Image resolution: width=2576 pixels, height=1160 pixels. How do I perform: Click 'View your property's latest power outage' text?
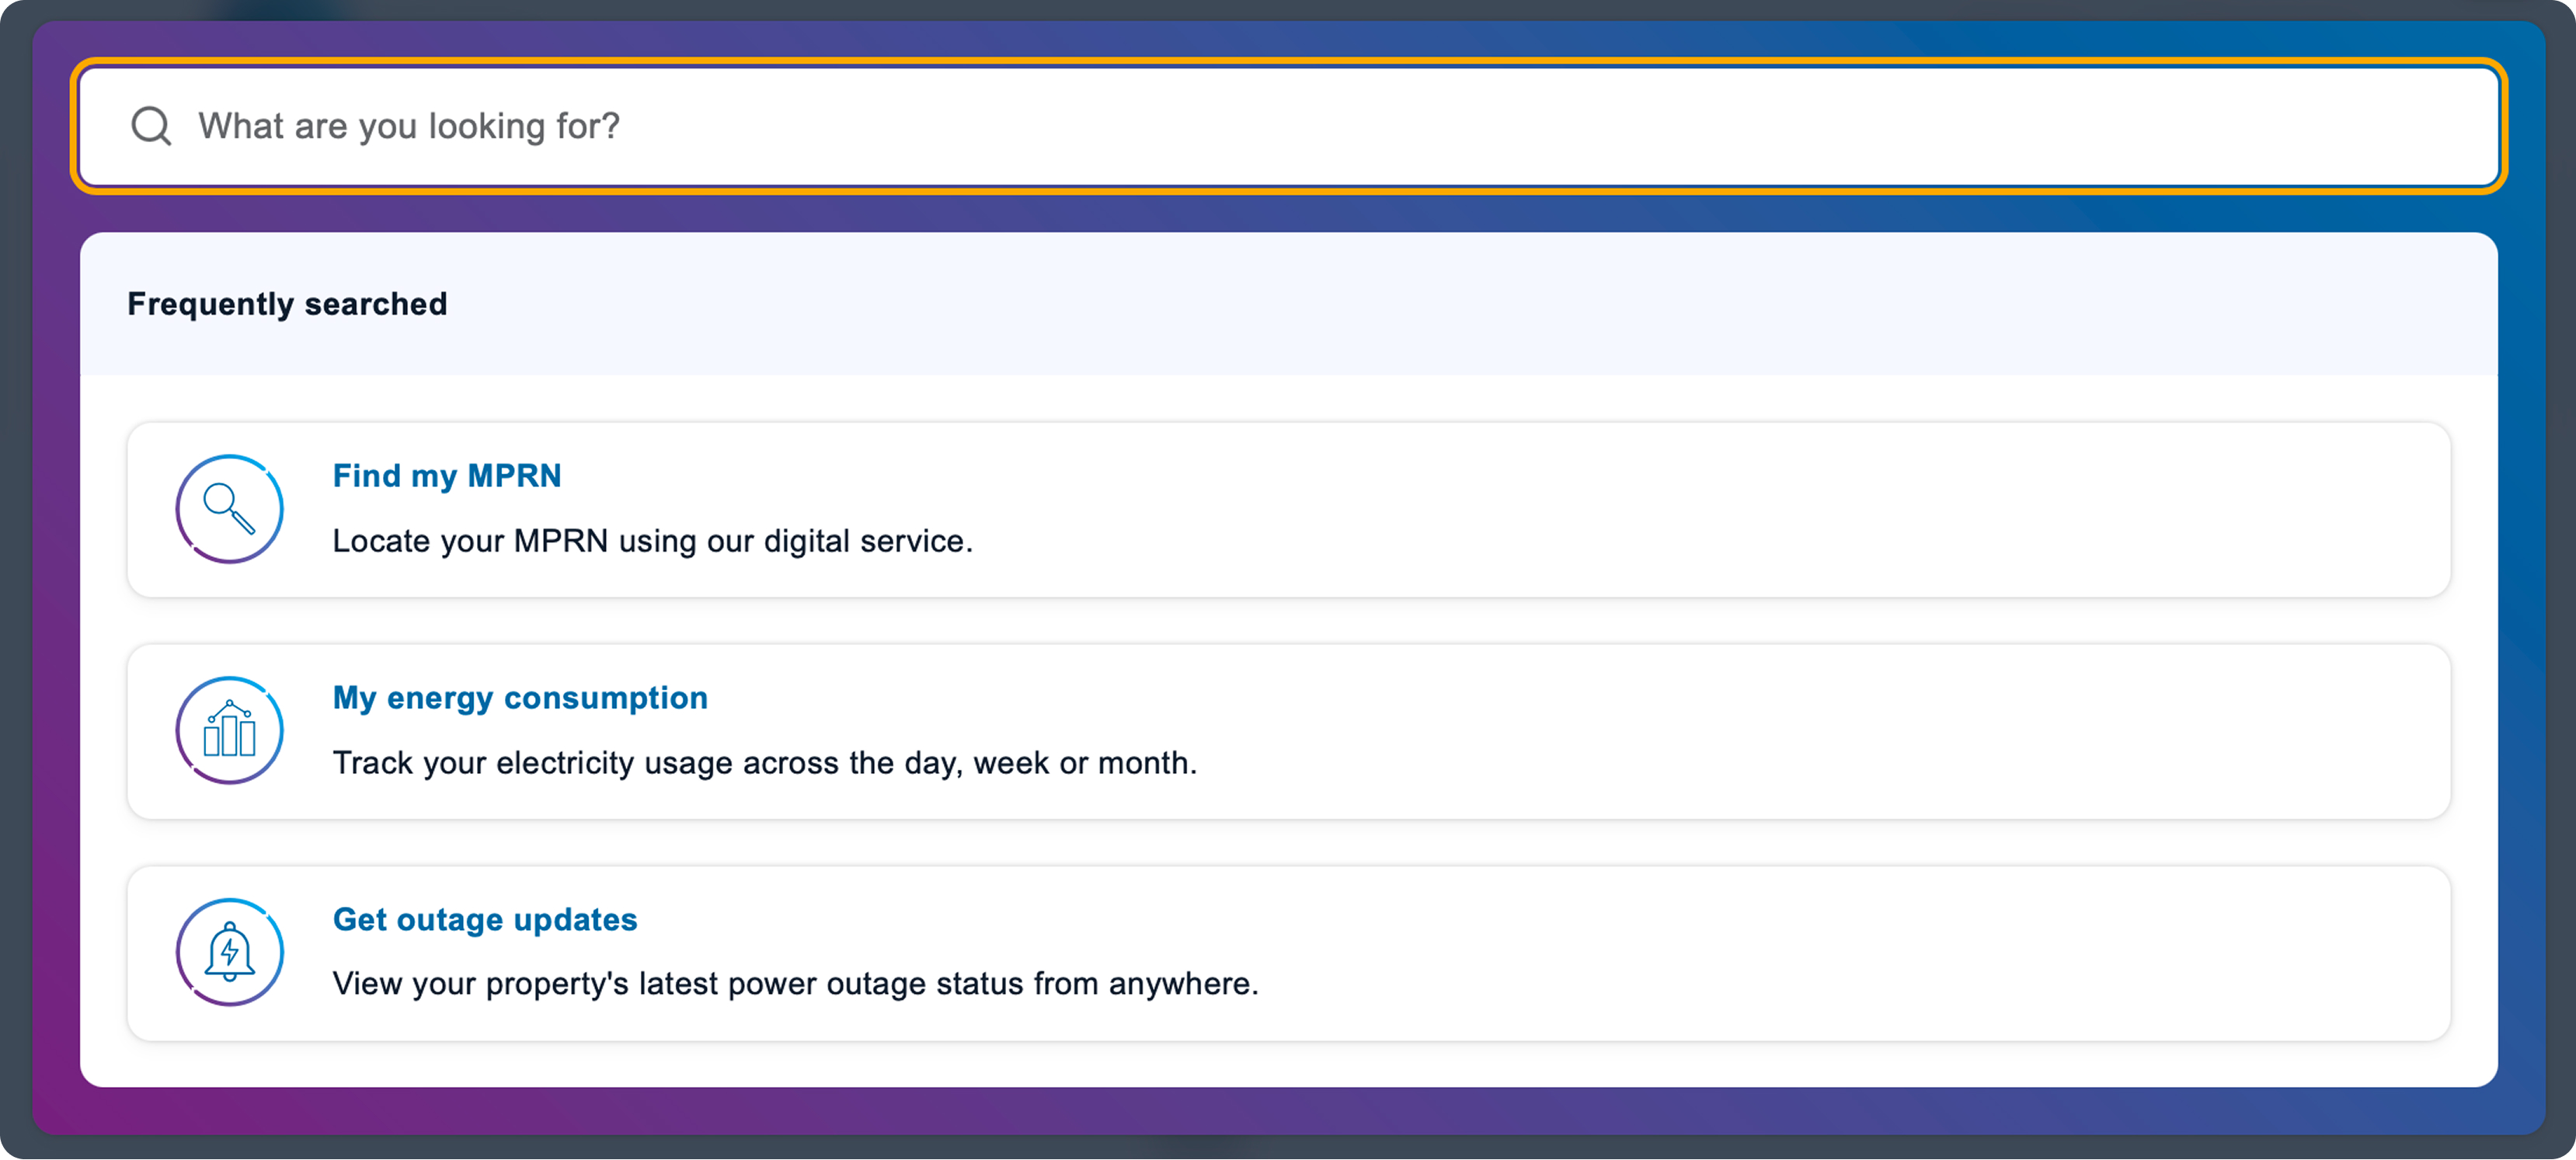pos(795,984)
